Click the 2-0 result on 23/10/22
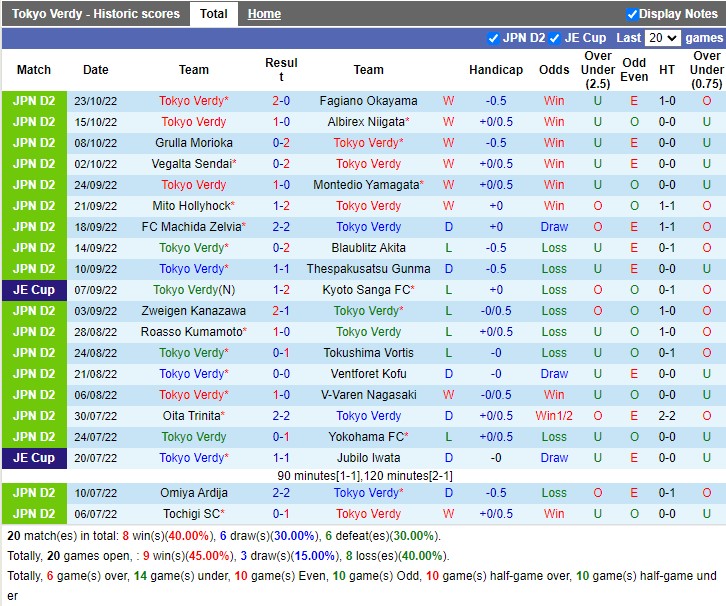 (281, 101)
